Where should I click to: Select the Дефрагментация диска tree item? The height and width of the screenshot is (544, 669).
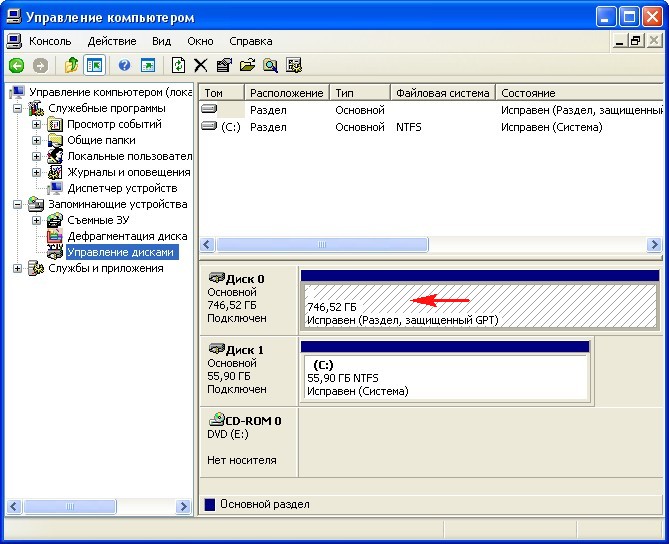click(127, 236)
